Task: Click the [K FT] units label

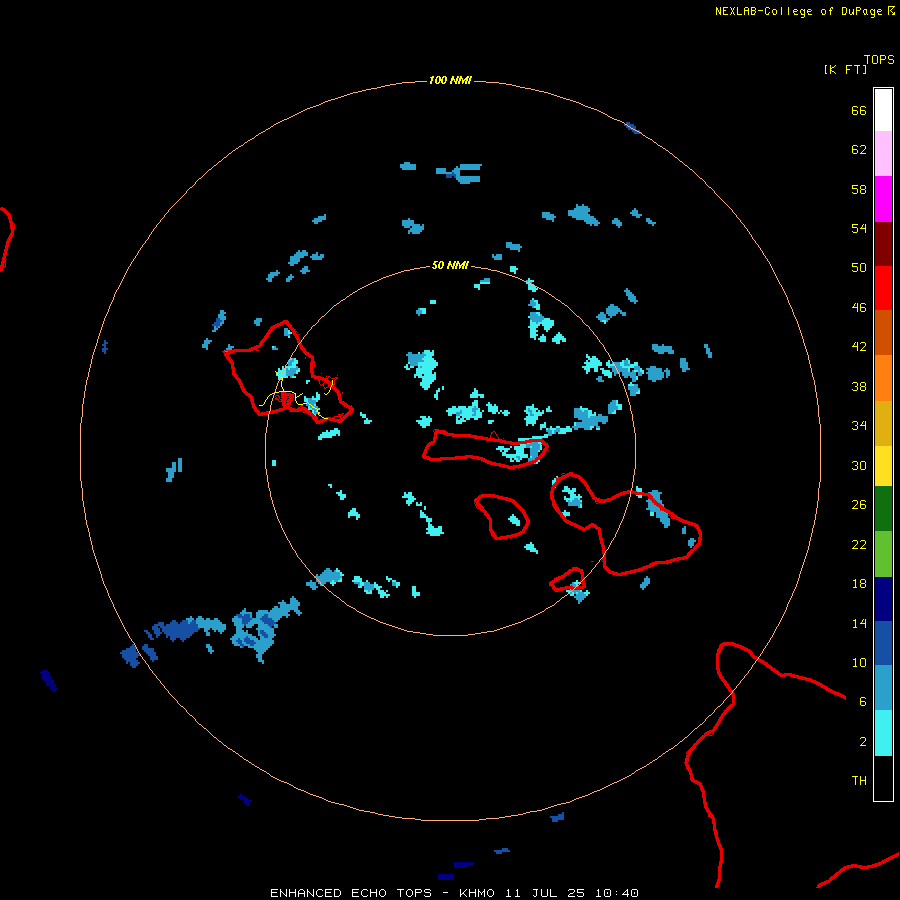Action: point(845,69)
